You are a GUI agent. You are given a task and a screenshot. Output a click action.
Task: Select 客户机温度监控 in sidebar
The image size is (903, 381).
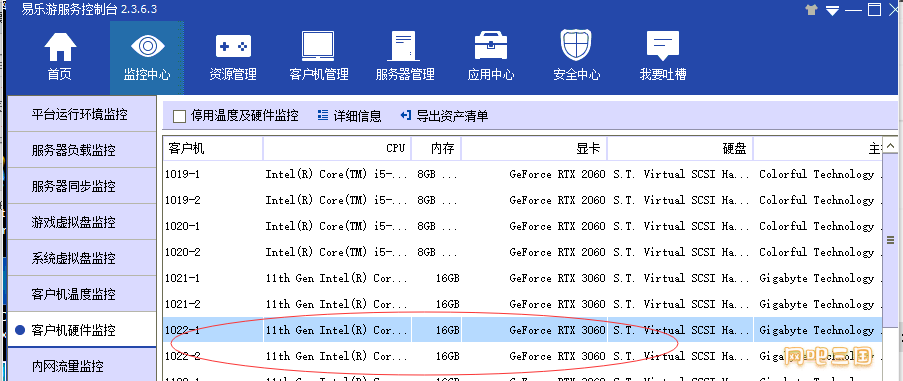pyautogui.click(x=82, y=294)
